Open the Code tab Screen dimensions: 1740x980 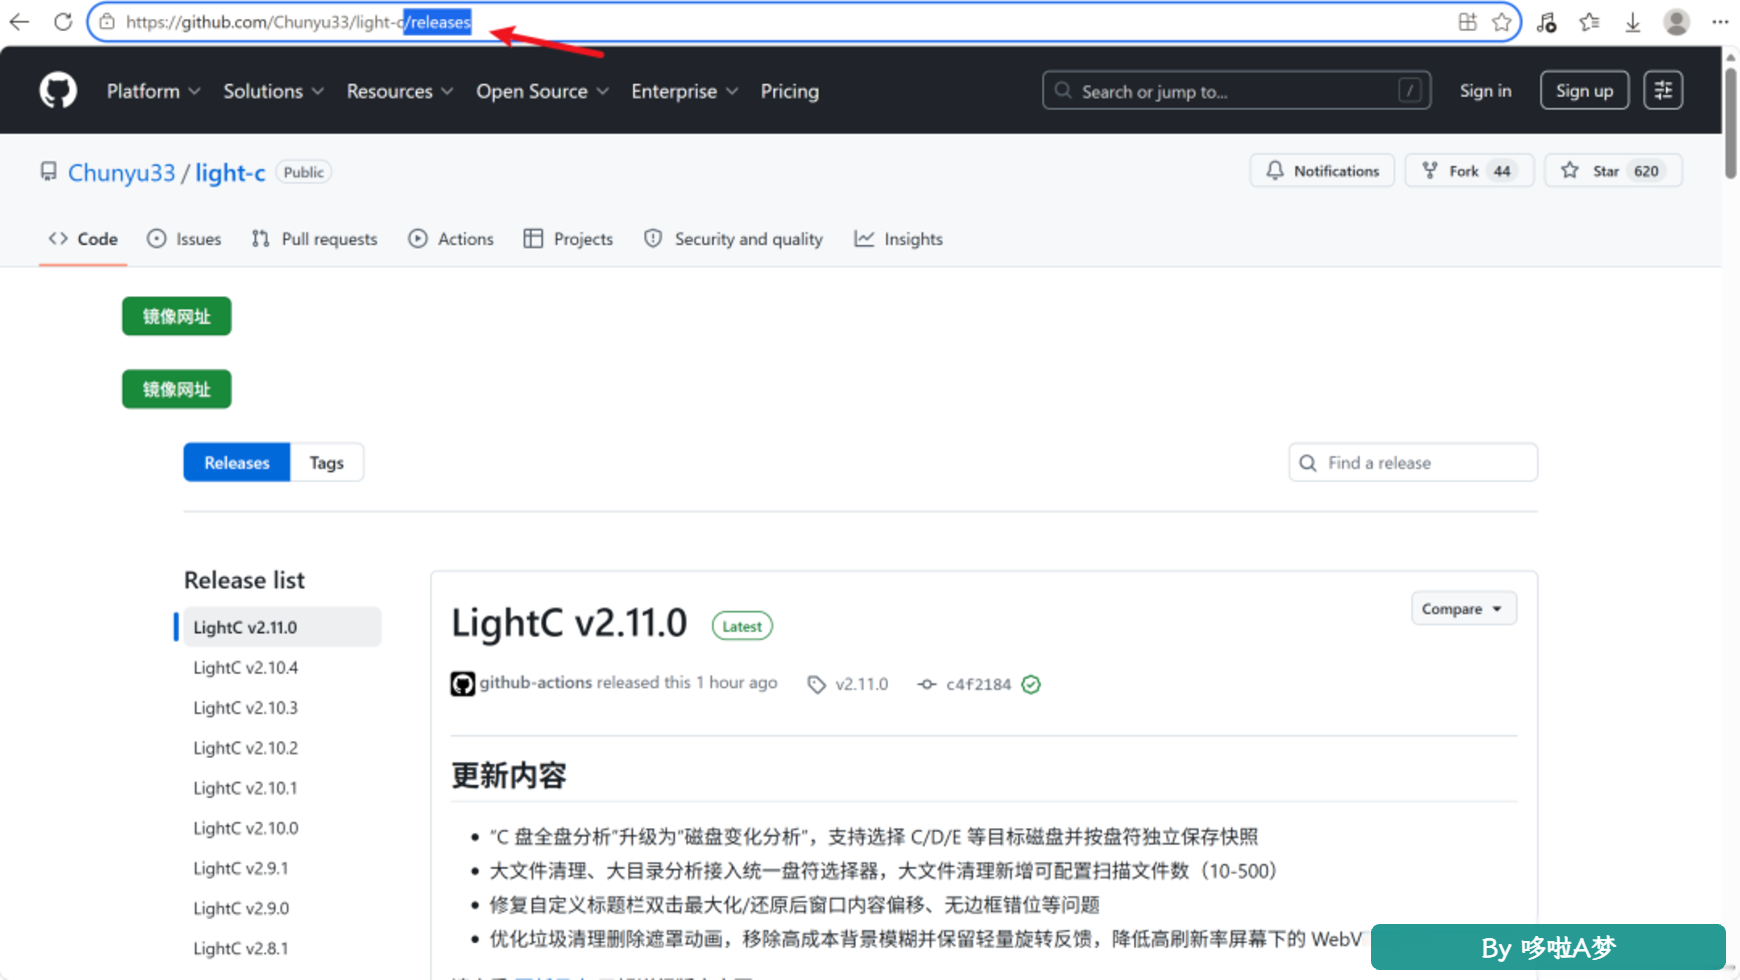(x=83, y=239)
